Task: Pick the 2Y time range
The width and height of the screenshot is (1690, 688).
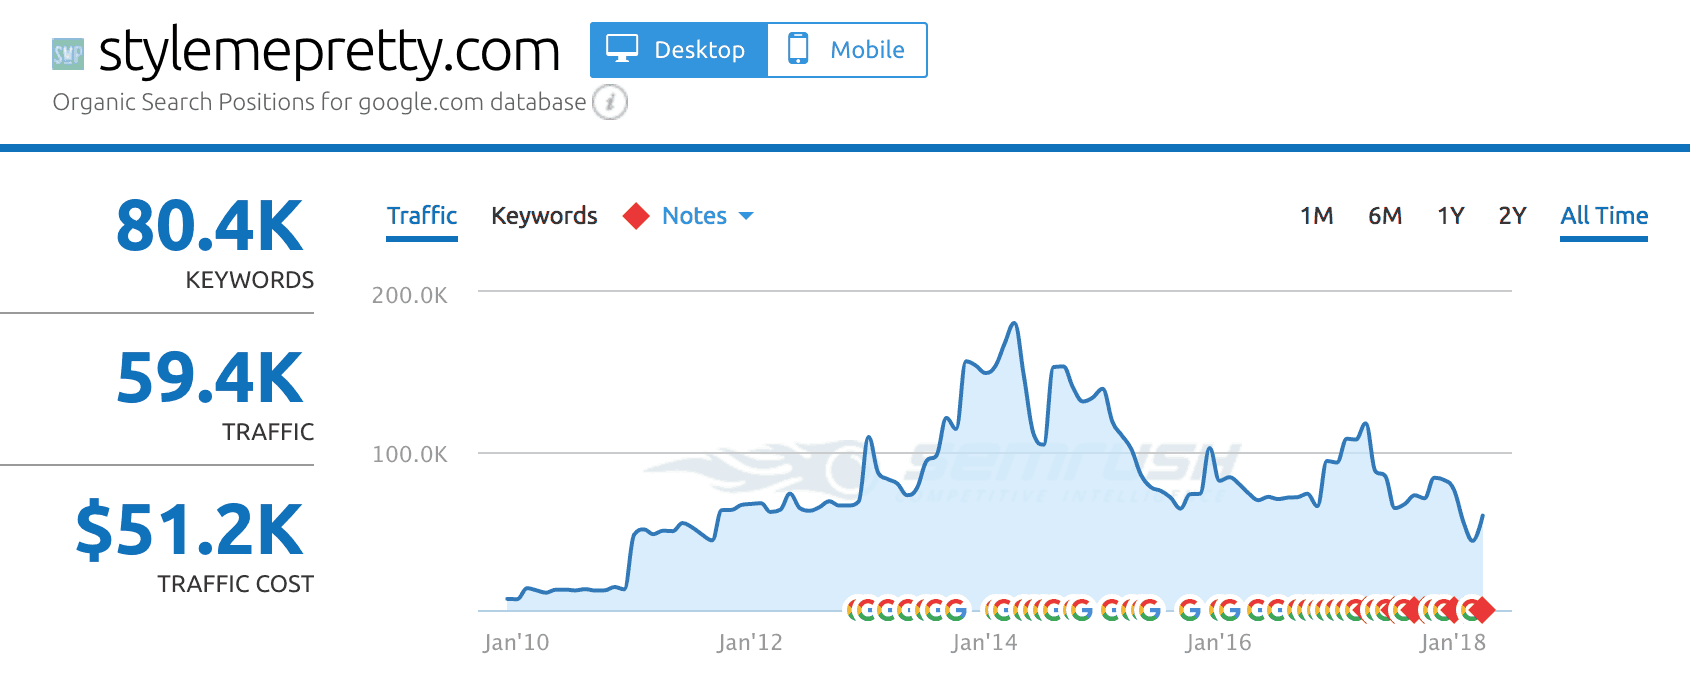Action: click(1512, 216)
